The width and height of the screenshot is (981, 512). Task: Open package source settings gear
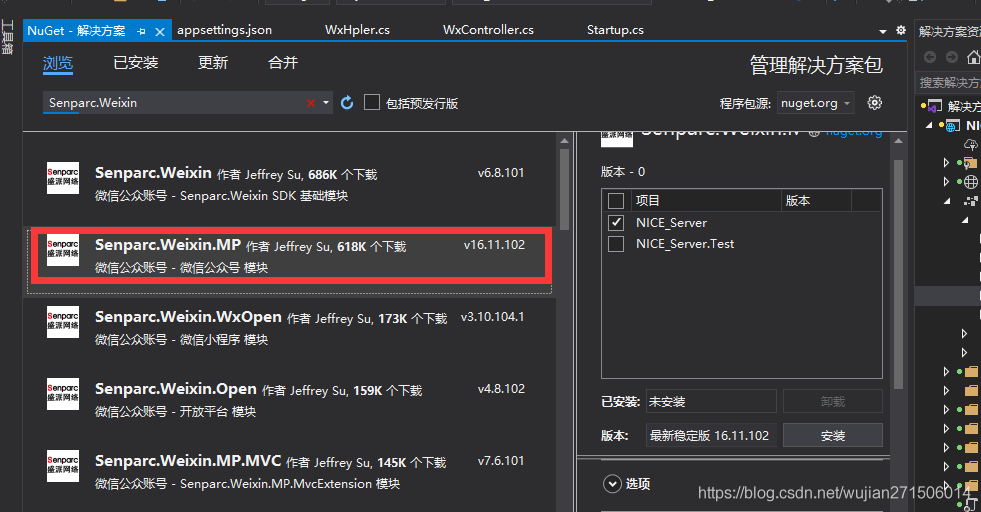pyautogui.click(x=875, y=103)
